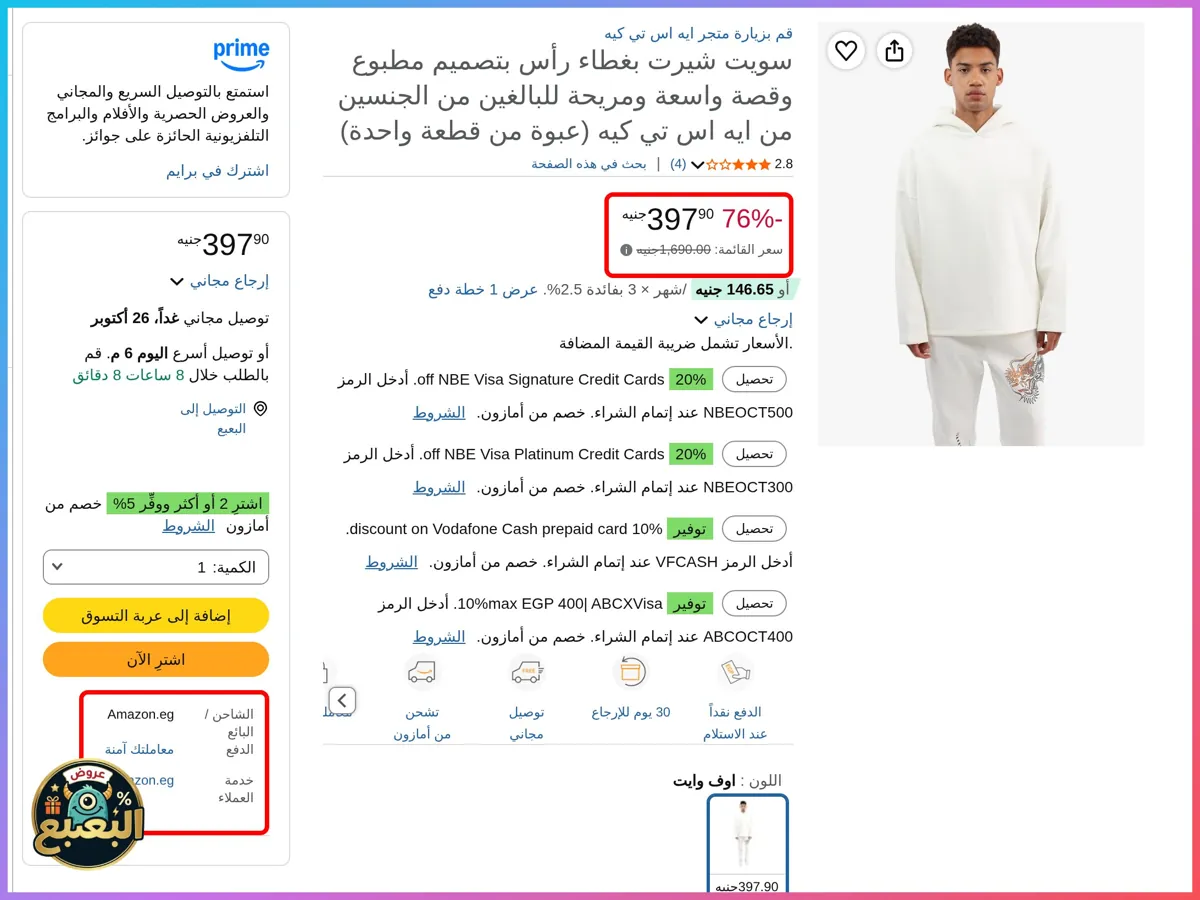Open terms link for ABCOCT400 code
The image size is (1200, 900).
[x=439, y=637]
